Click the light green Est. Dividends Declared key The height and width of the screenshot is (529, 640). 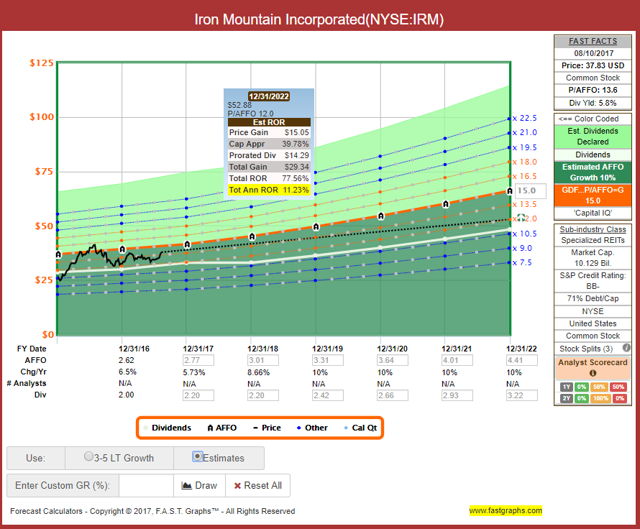(593, 136)
